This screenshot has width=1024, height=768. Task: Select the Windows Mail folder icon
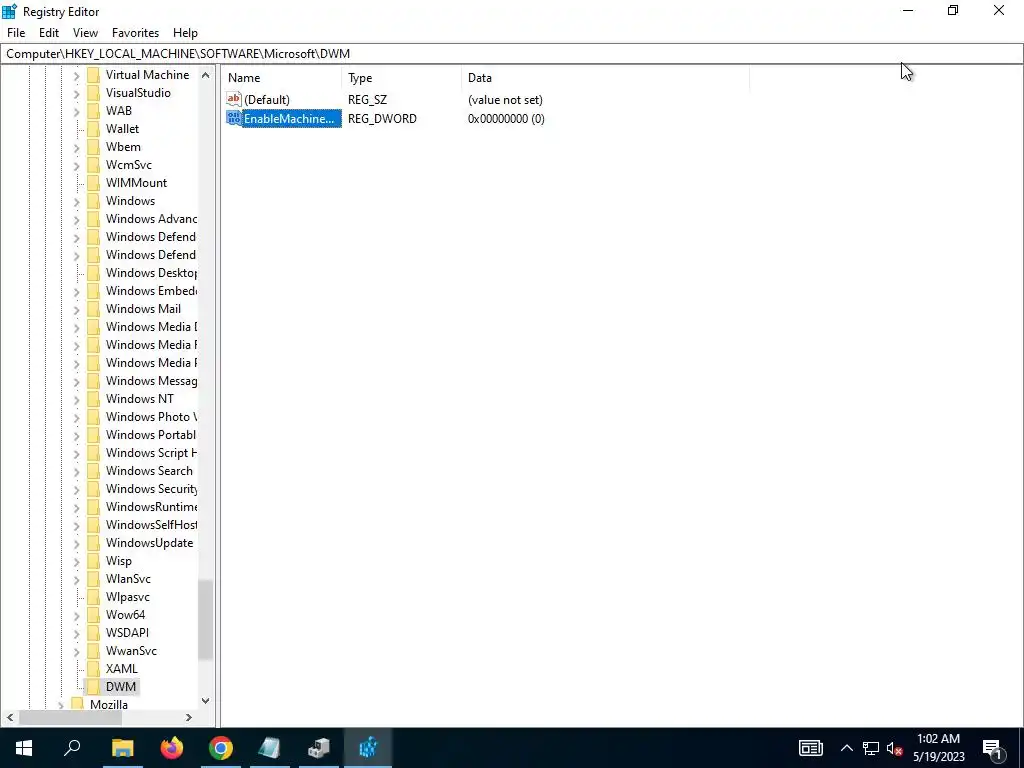(x=93, y=309)
